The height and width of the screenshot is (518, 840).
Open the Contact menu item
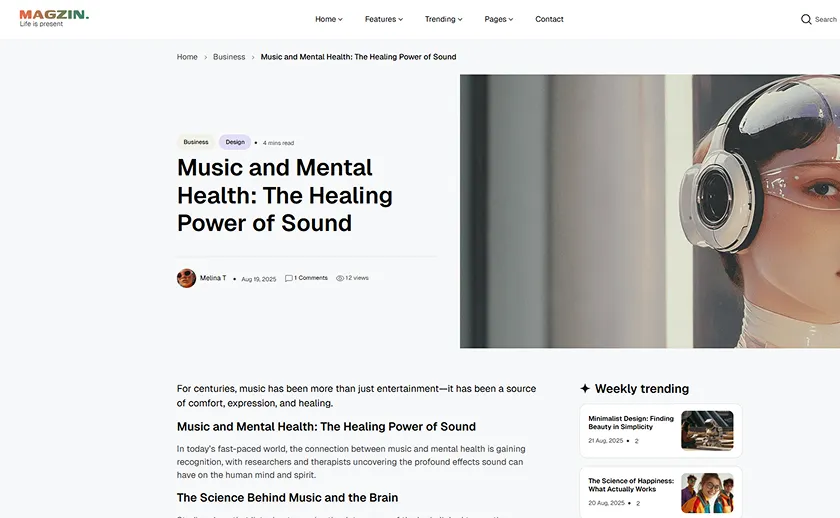pos(549,19)
